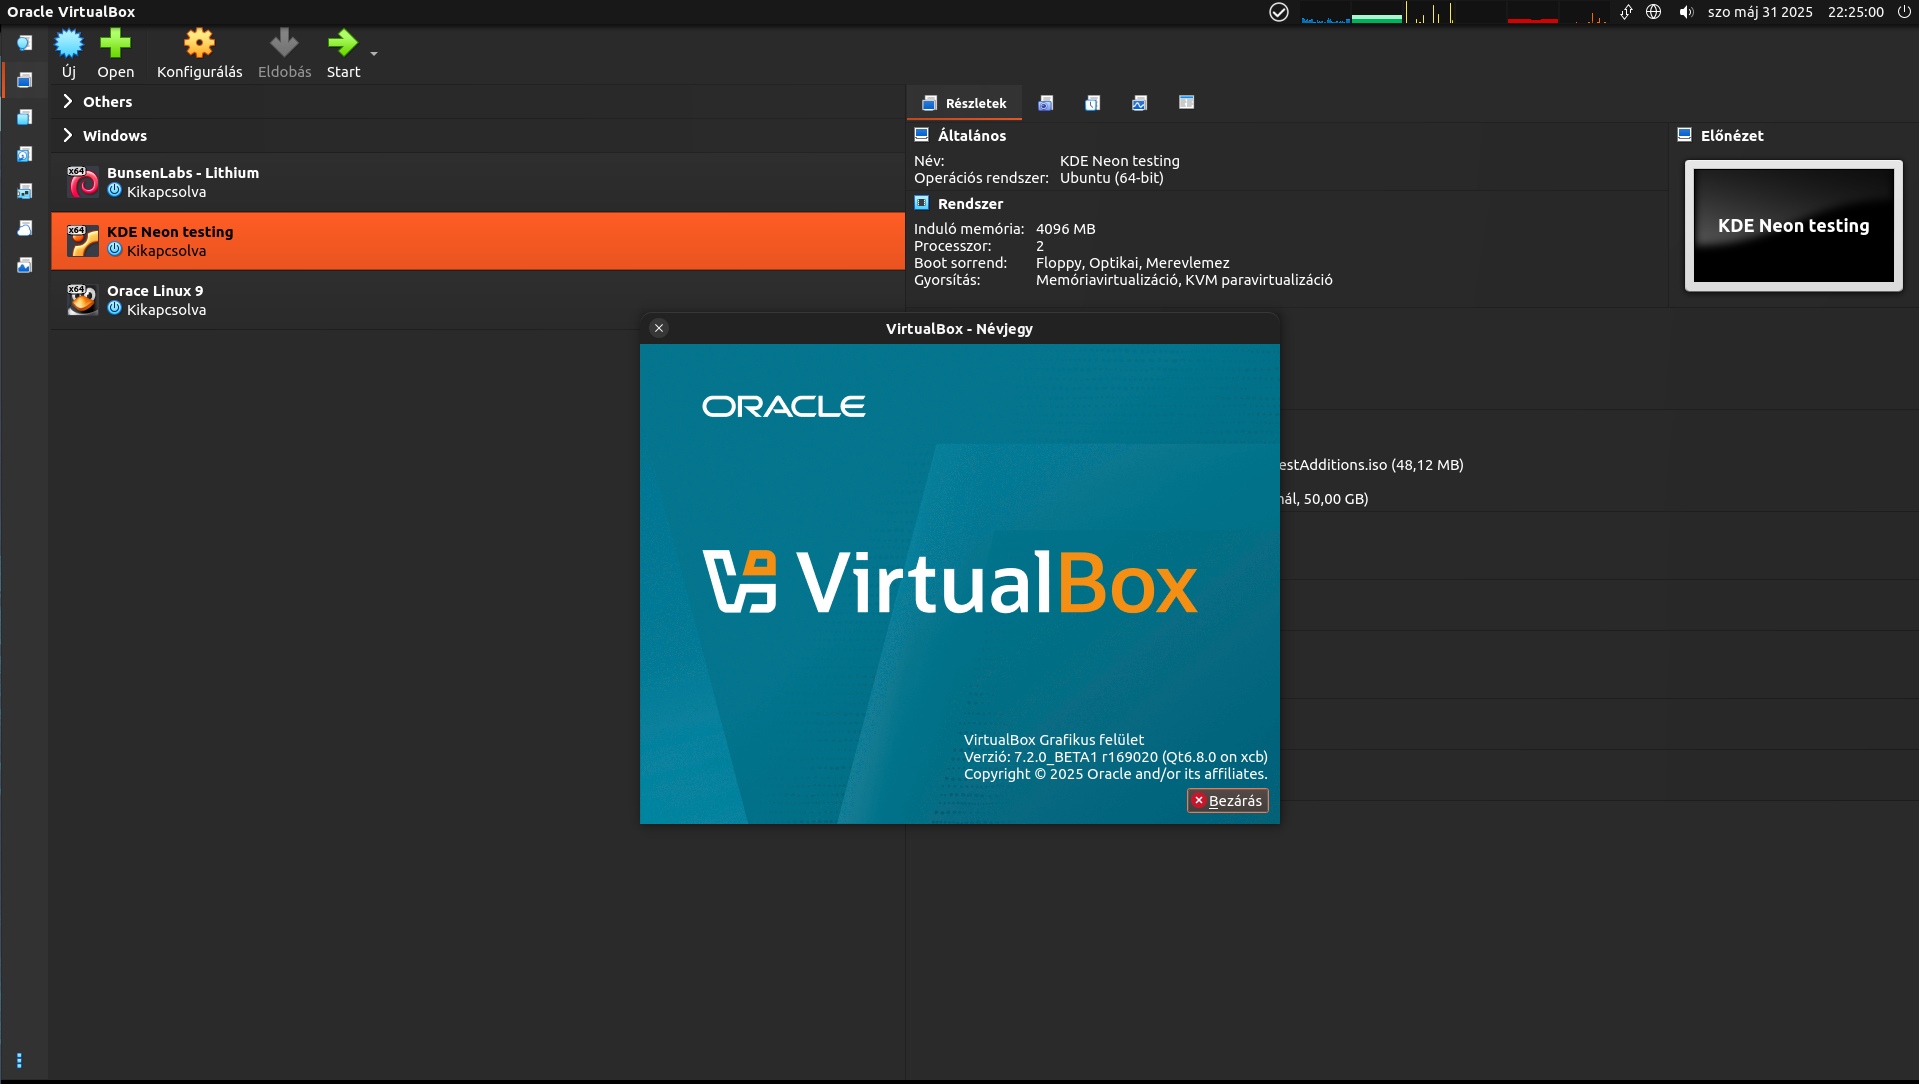Viewport: 1919px width, 1084px height.
Task: Click the Előnézet section header
Action: pyautogui.click(x=1732, y=135)
